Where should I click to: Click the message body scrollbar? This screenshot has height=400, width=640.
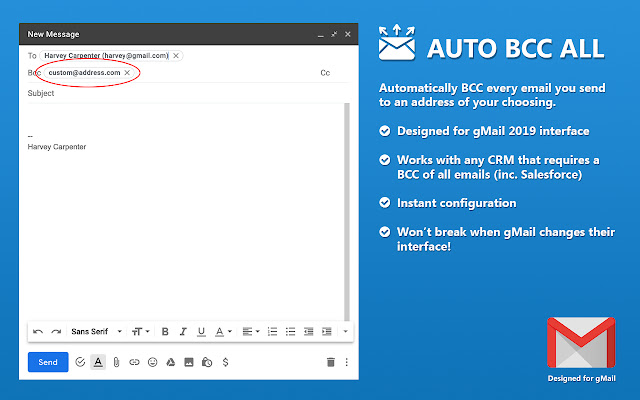347,212
